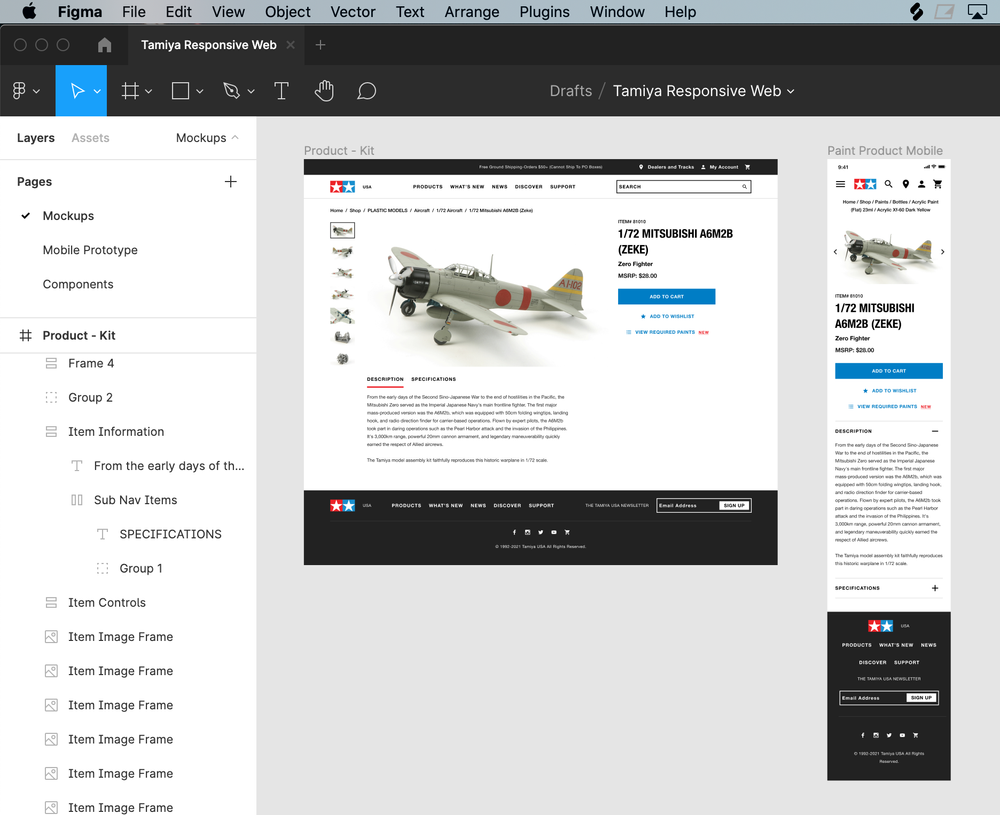Expand the Specifications section in mobile mockup
1000x815 pixels.
tap(935, 588)
